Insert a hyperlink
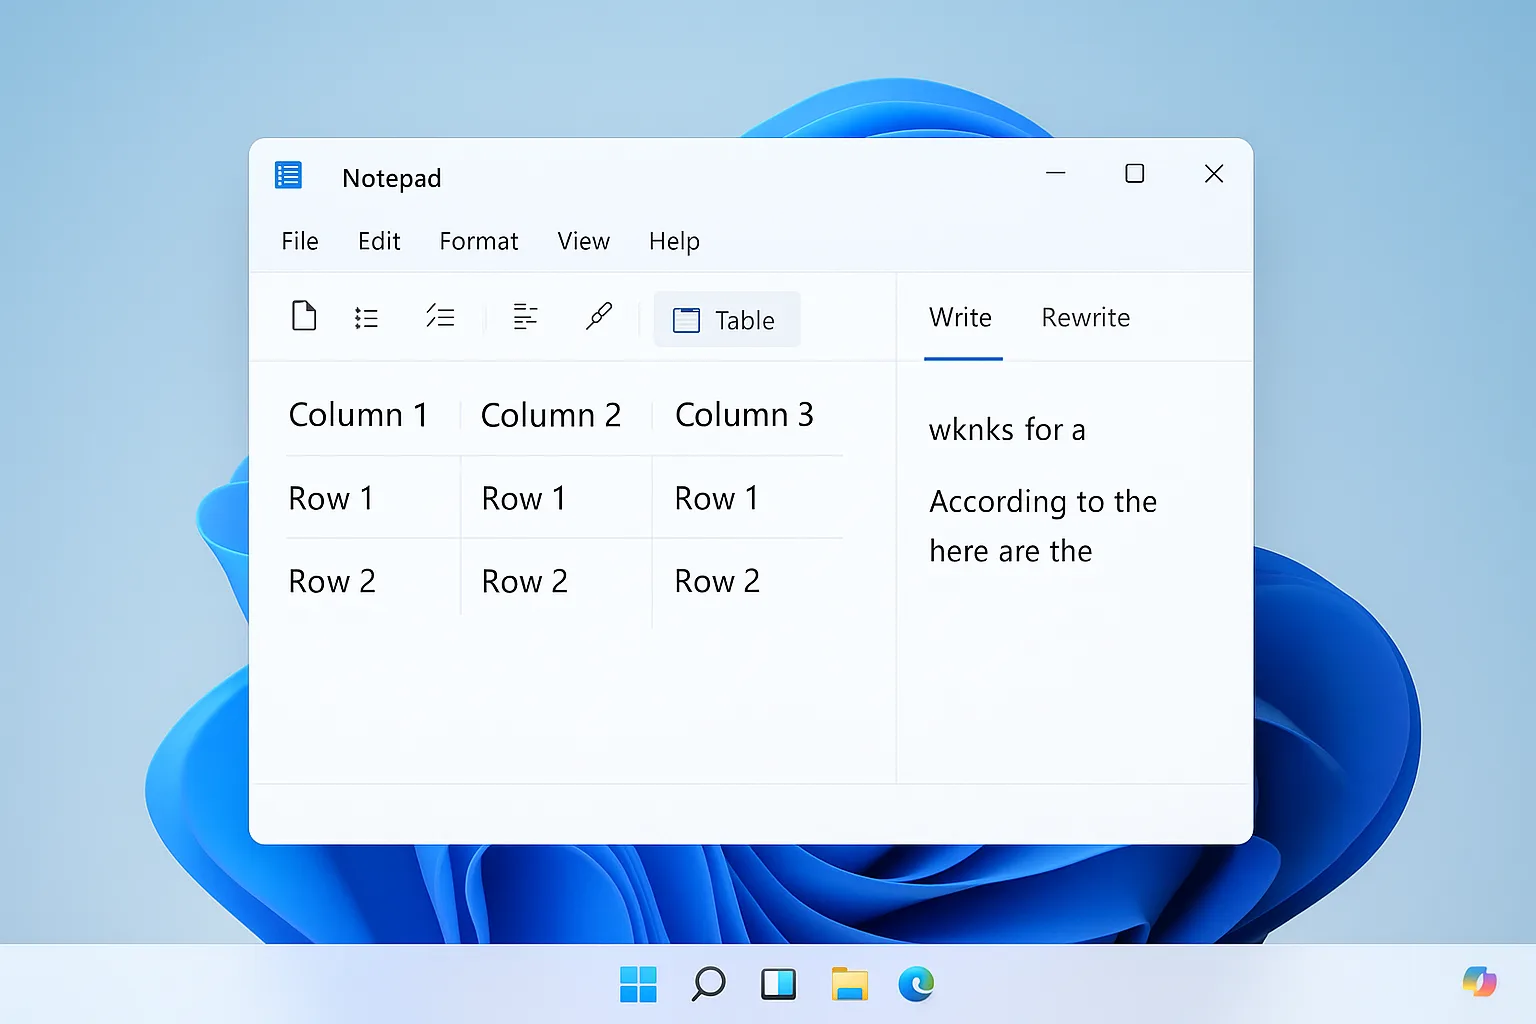Image resolution: width=1536 pixels, height=1024 pixels. click(599, 316)
